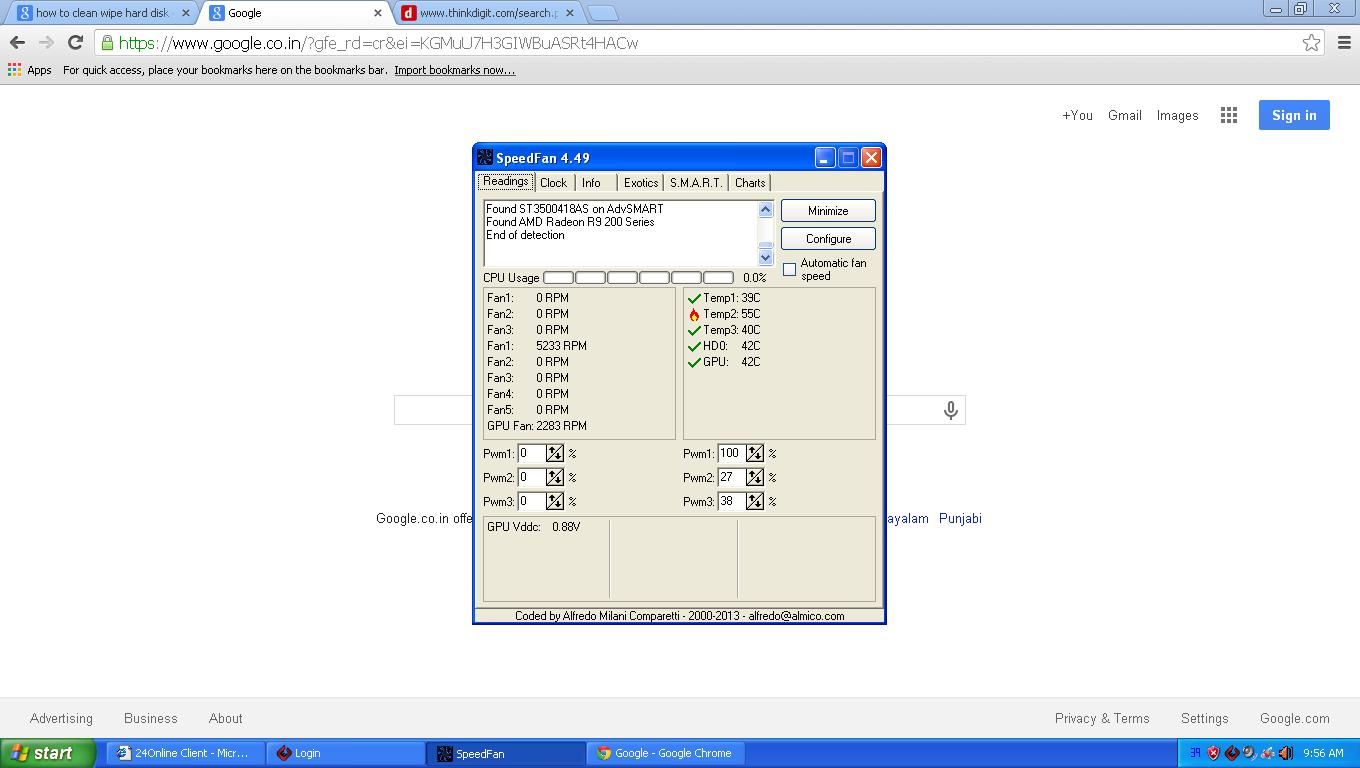Open the Import bookmarks now link
This screenshot has width=1360, height=768.
point(454,70)
